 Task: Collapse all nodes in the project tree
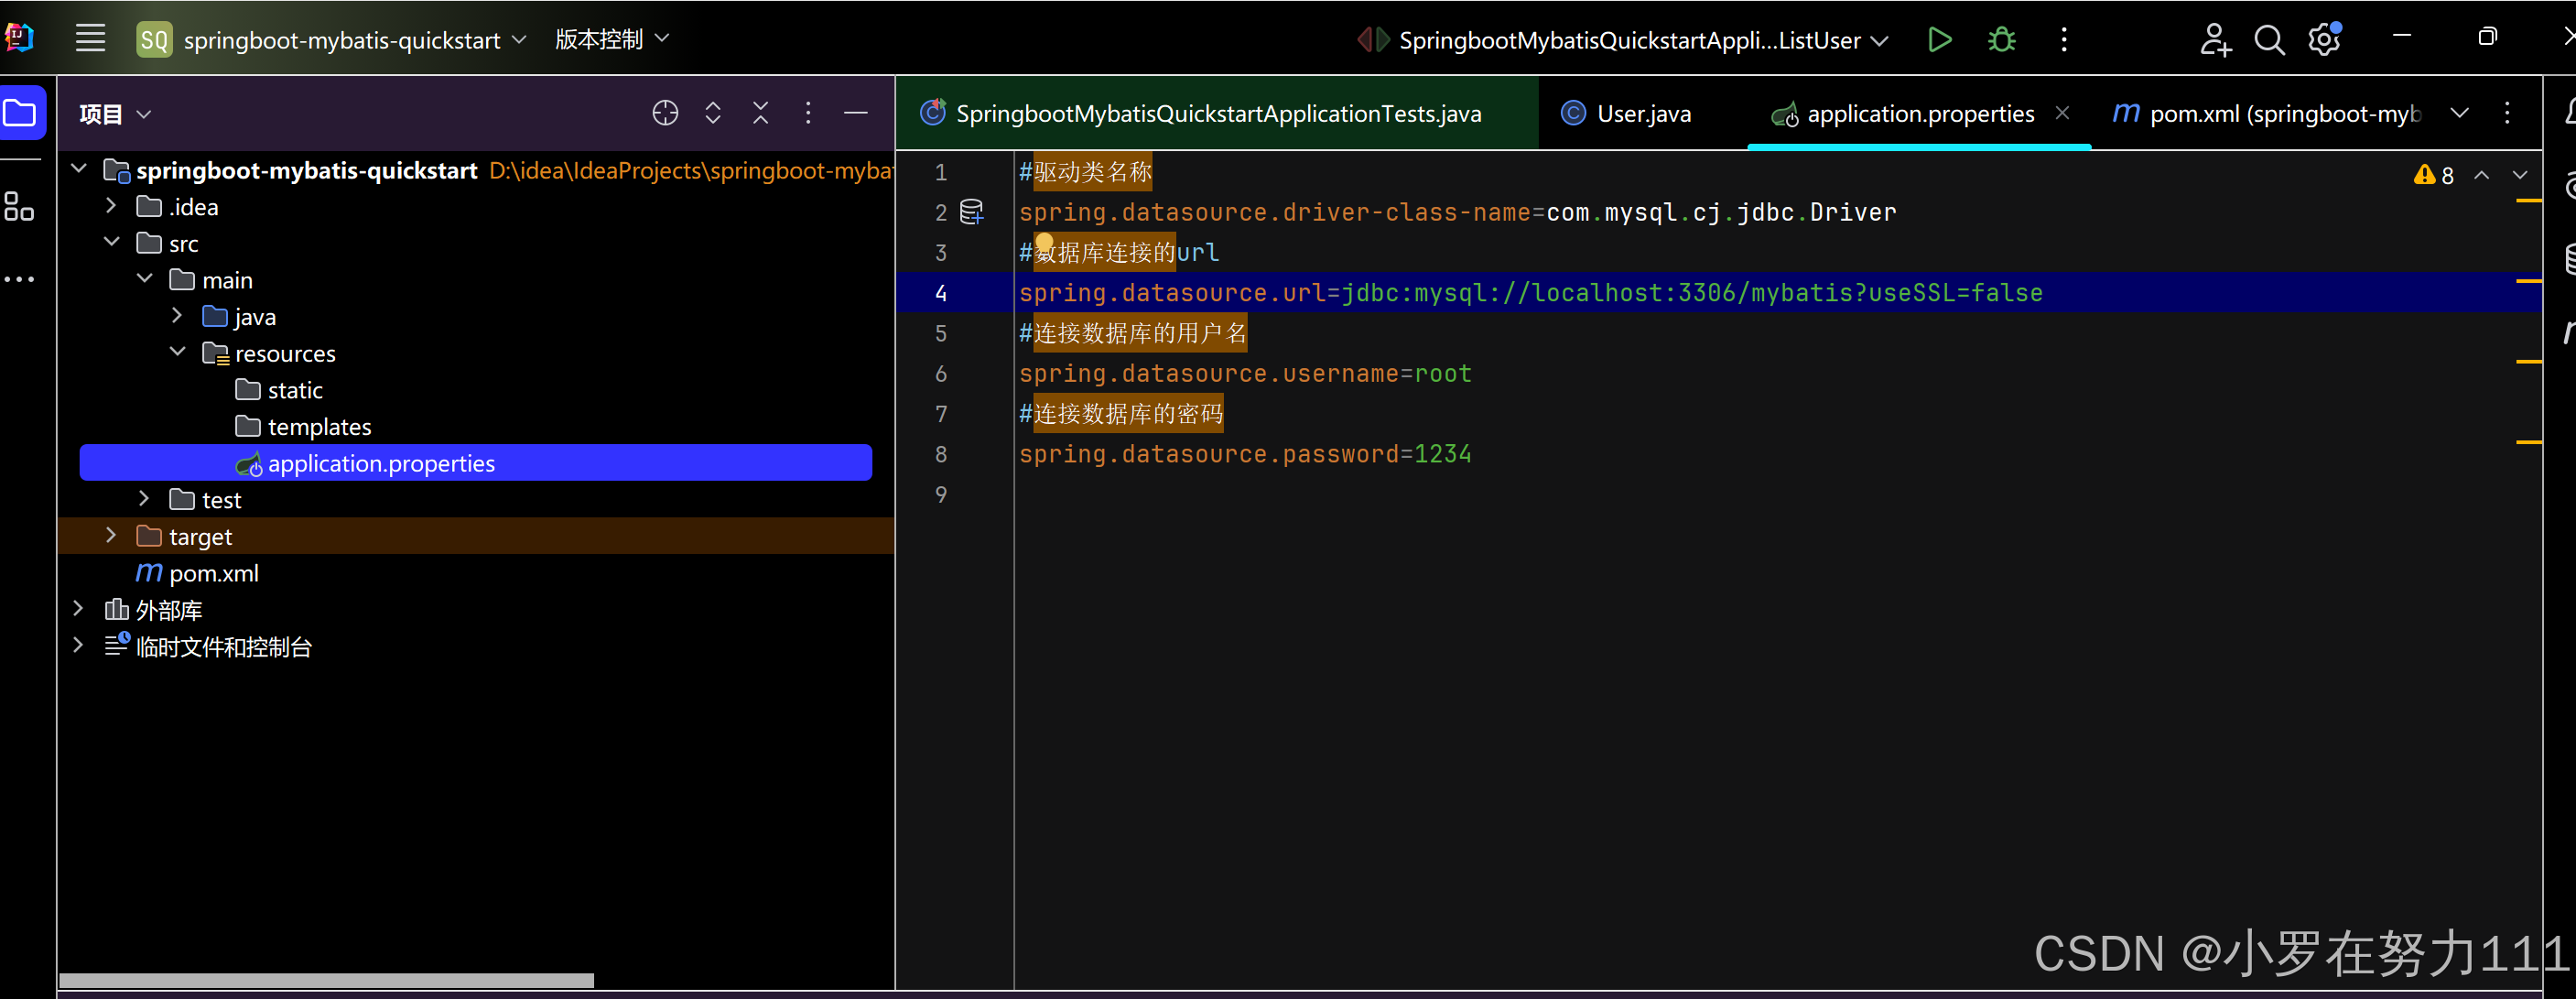[760, 113]
